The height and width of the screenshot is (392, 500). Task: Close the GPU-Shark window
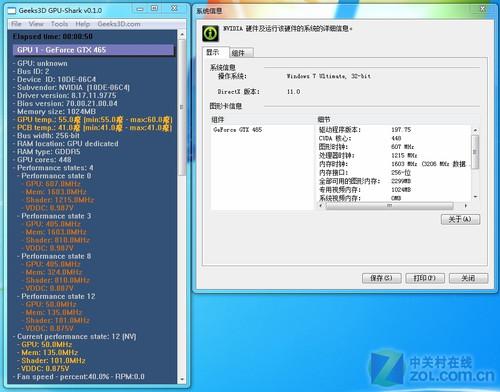click(x=174, y=8)
